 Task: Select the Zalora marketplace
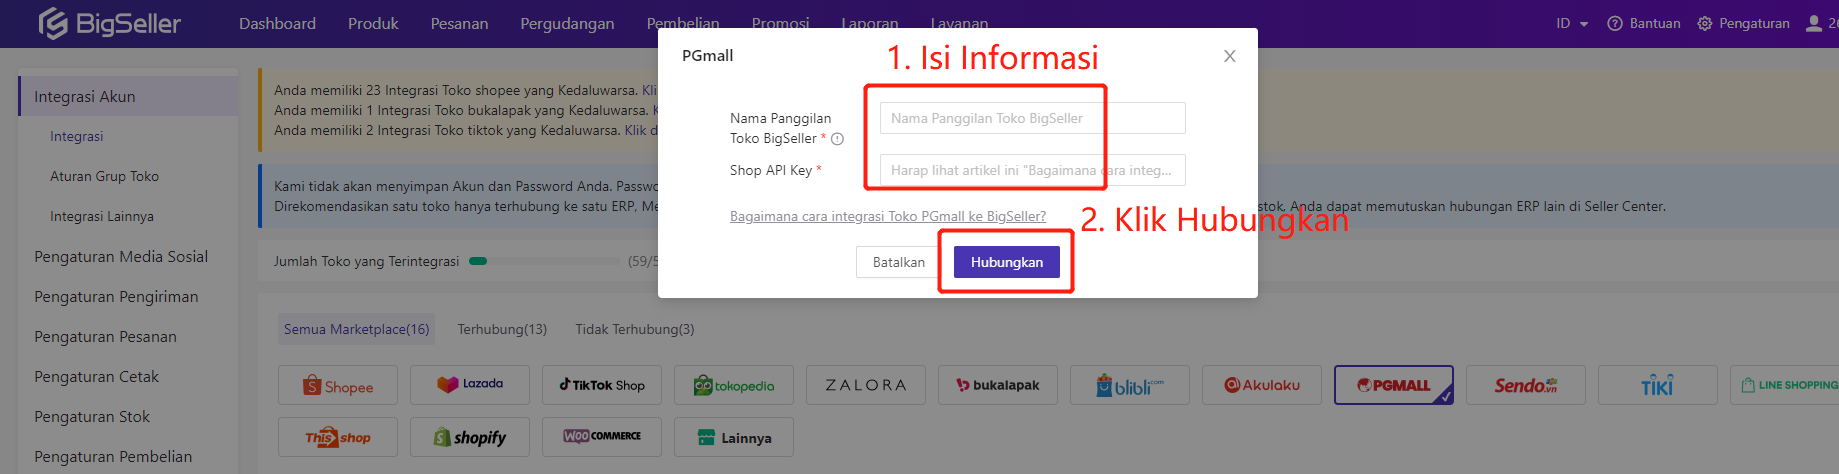pos(866,385)
